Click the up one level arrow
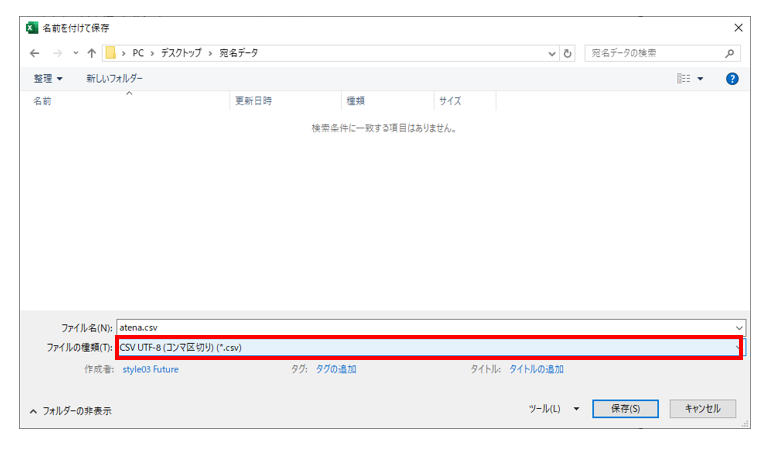Image resolution: width=772 pixels, height=450 pixels. 92,53
